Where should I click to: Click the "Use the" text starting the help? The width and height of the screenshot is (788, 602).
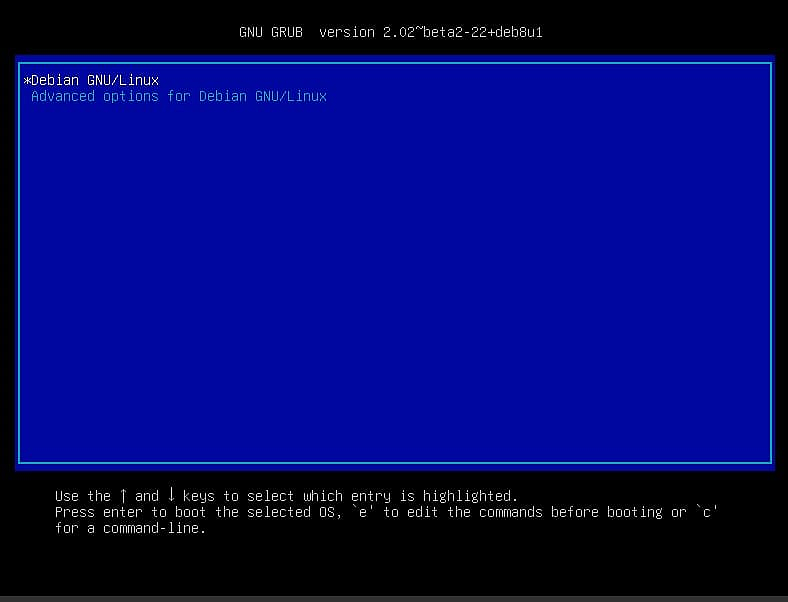tap(82, 496)
